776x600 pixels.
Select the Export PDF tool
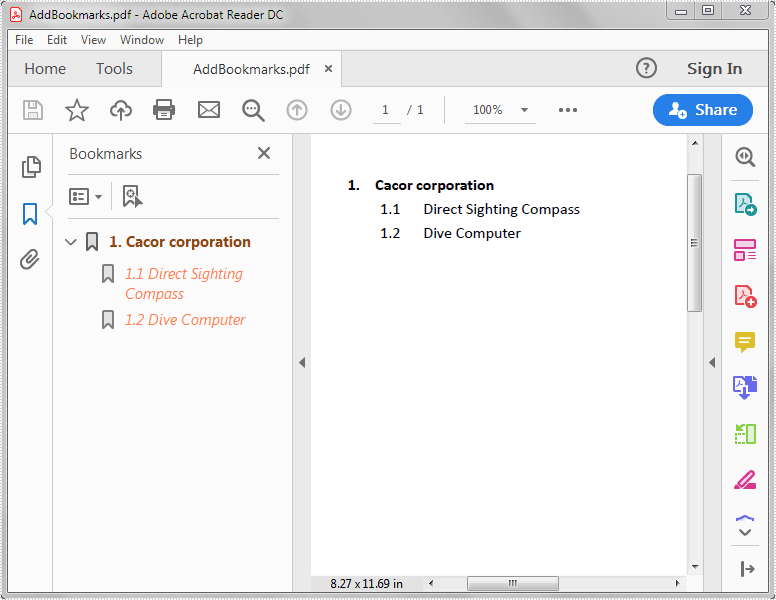[x=745, y=204]
